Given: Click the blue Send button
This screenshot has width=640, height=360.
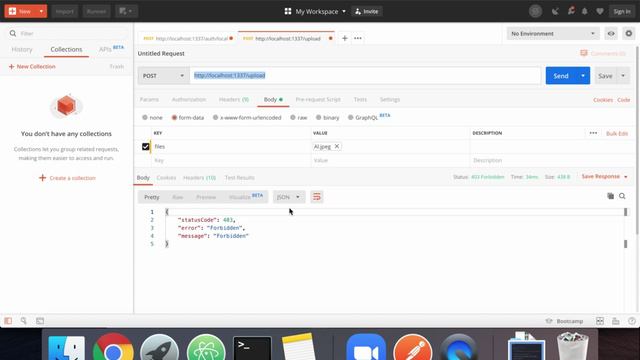Looking at the screenshot, I should (561, 76).
